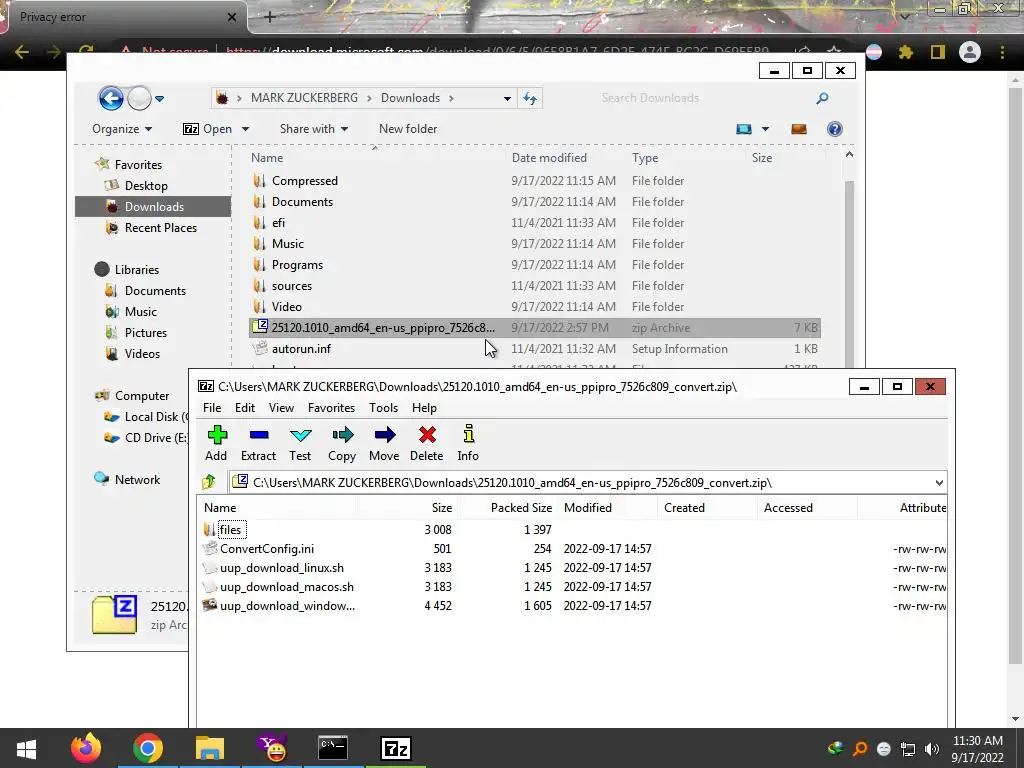Open the Windows Start menu

point(27,748)
